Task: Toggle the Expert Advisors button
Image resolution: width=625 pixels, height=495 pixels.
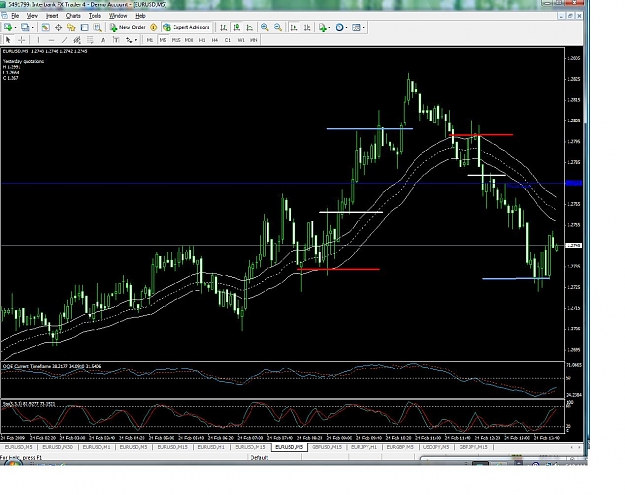Action: [x=187, y=28]
